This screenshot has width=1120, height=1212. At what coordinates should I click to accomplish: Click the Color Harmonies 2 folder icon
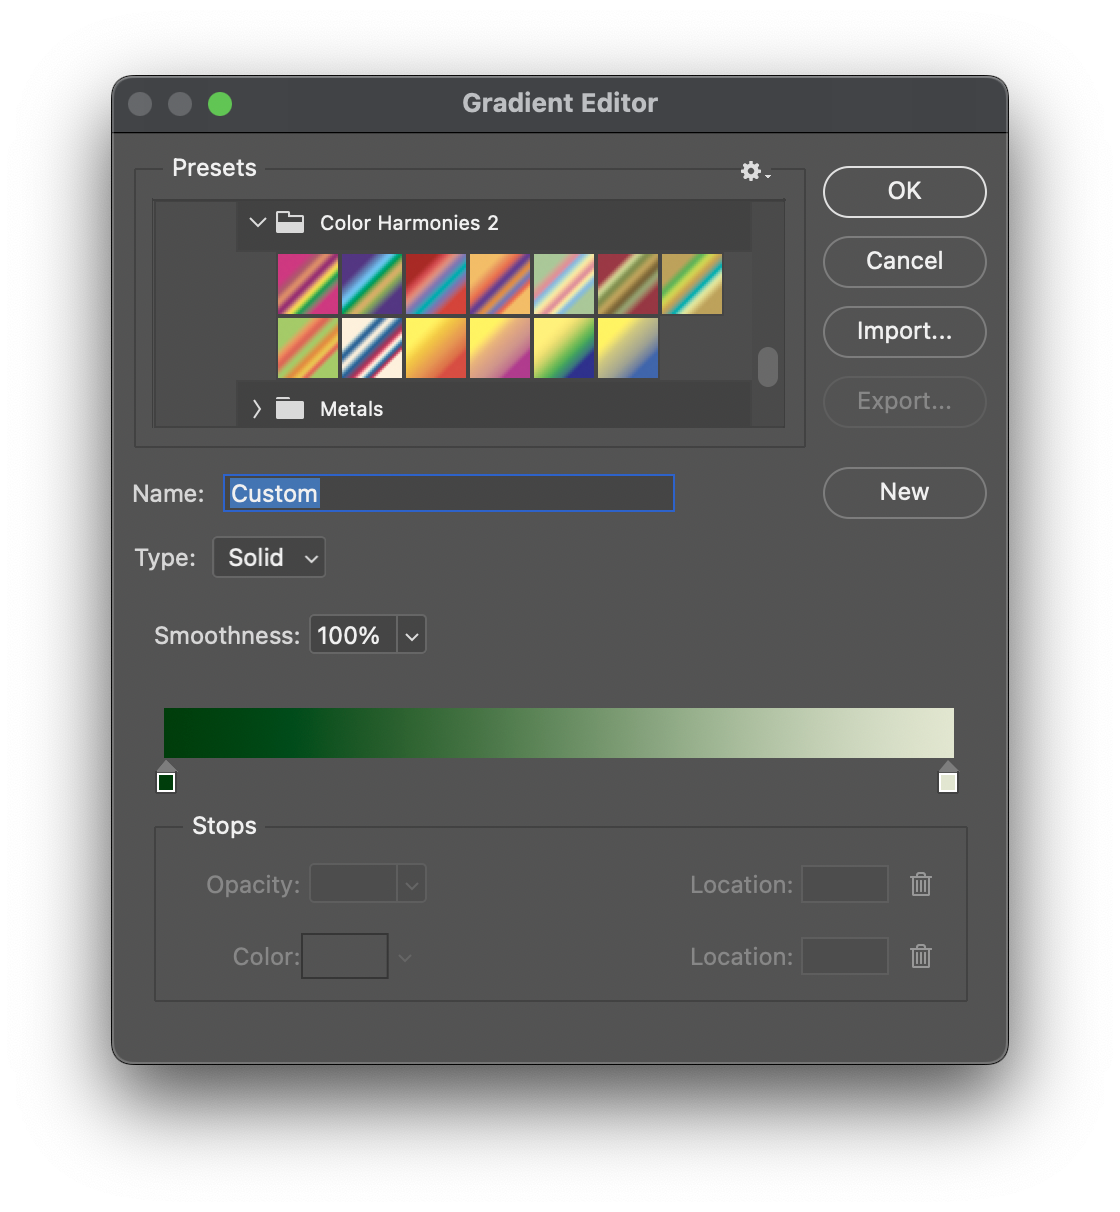pyautogui.click(x=290, y=223)
